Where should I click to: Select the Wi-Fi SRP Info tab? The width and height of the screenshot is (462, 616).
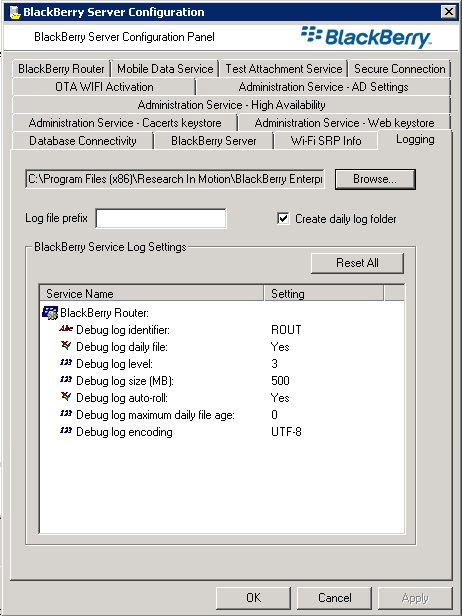(x=326, y=141)
